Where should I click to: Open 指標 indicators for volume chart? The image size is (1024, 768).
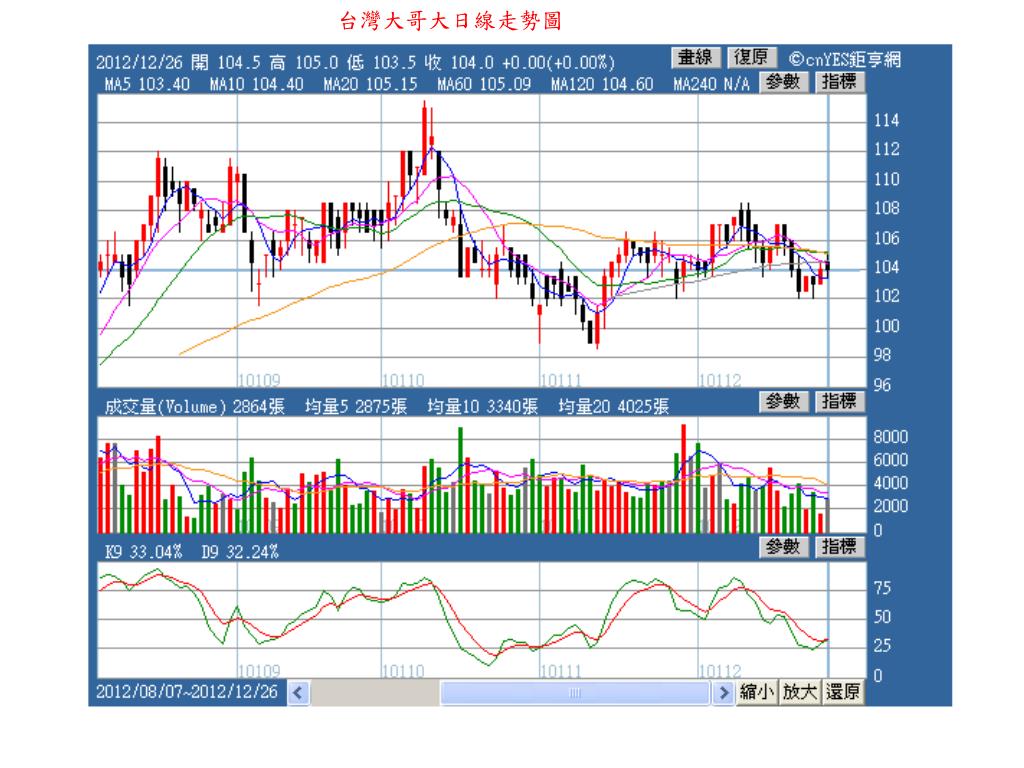[840, 402]
